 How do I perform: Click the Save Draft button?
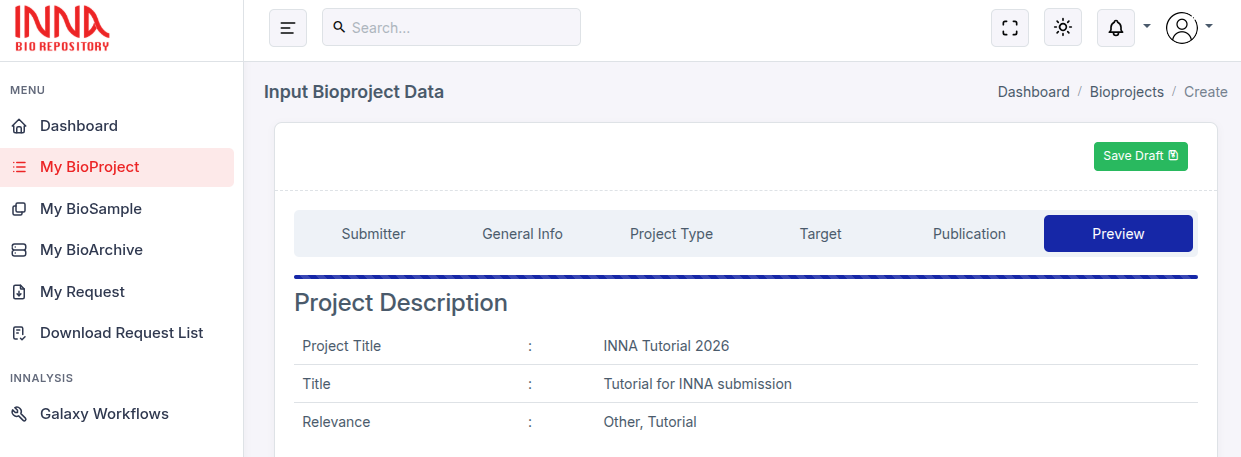click(1141, 156)
